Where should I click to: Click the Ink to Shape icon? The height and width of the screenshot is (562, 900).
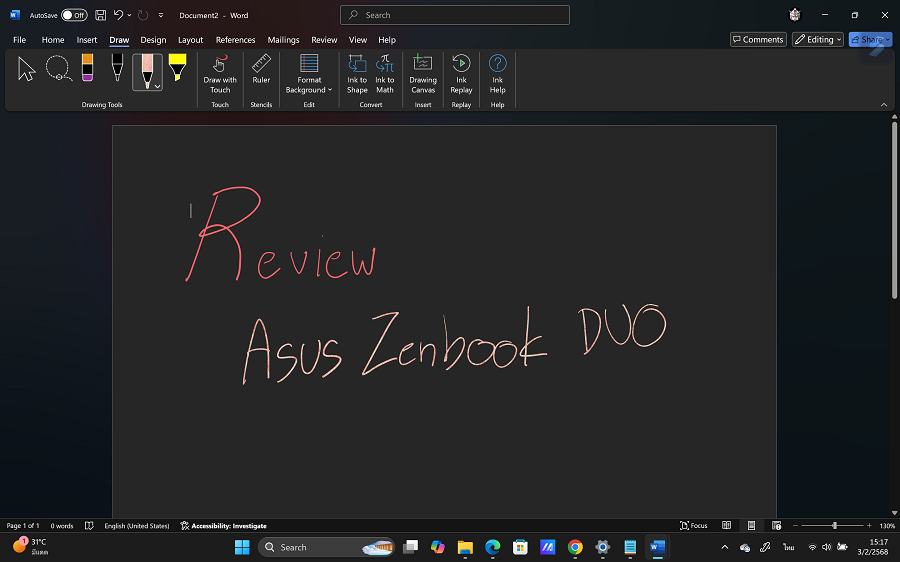click(x=357, y=74)
